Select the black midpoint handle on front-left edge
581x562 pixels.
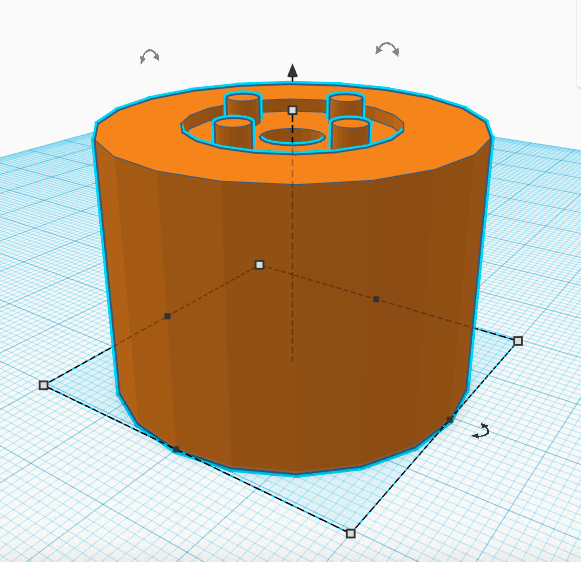176,449
